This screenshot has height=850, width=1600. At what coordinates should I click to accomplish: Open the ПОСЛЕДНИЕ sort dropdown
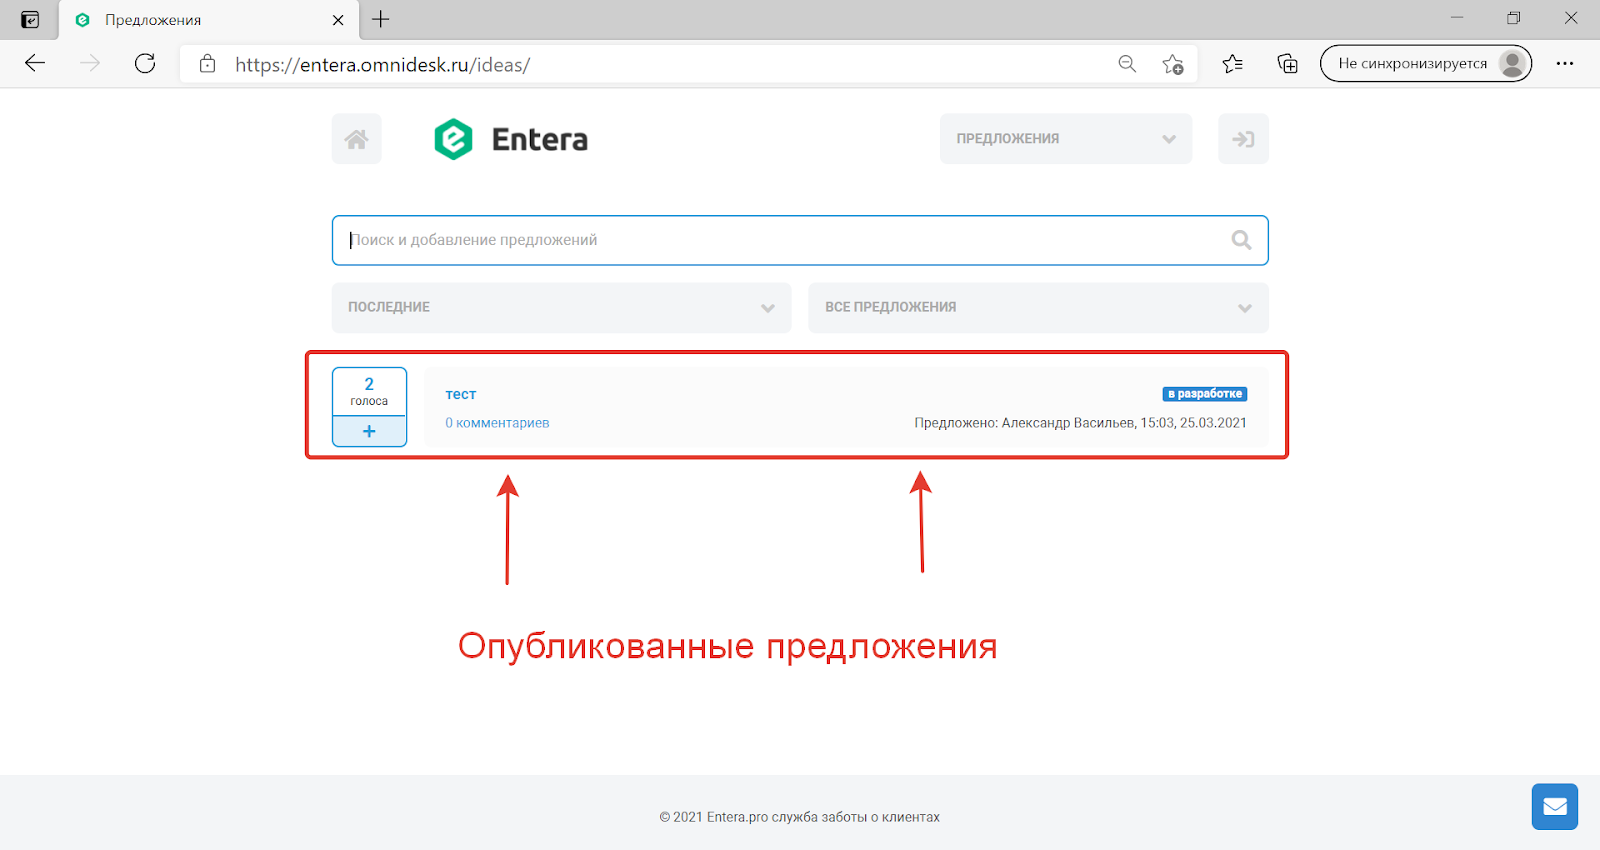[x=561, y=308]
